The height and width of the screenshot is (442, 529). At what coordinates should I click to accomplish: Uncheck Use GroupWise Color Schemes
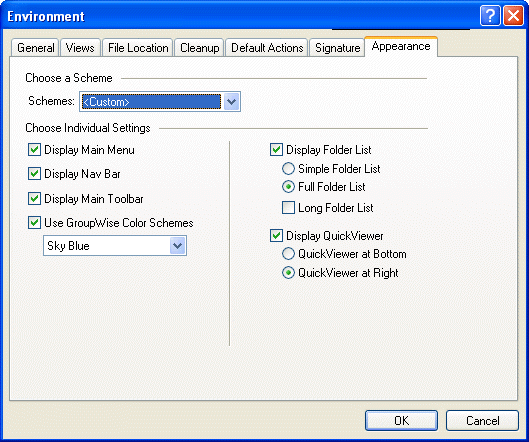[34, 223]
